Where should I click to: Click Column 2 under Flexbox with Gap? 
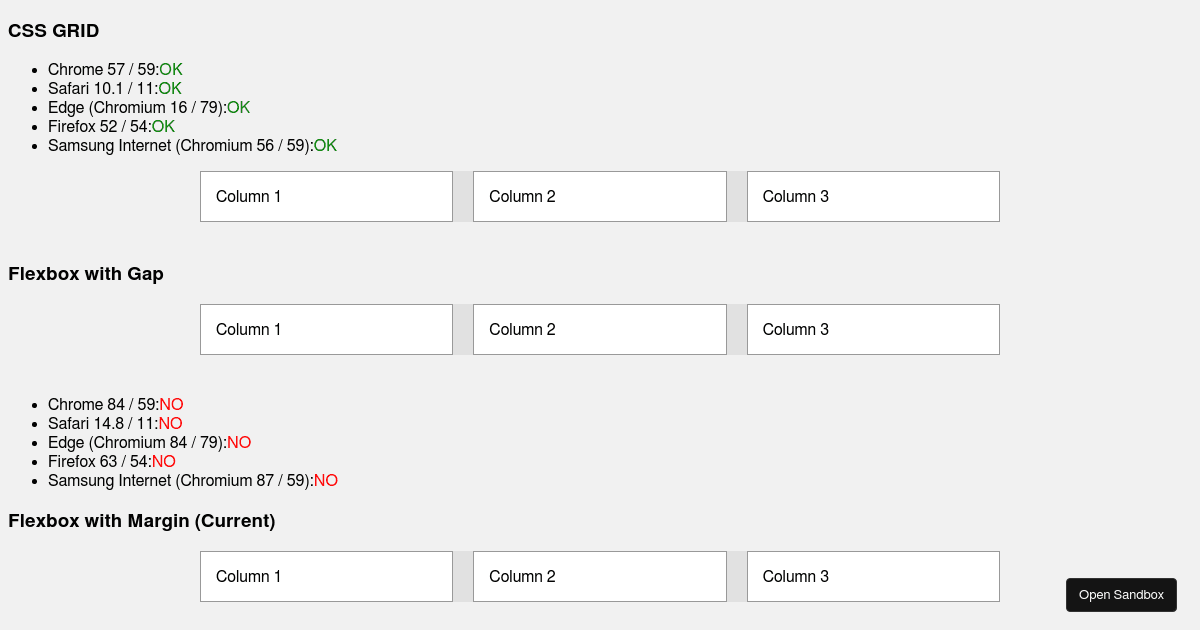coord(600,329)
